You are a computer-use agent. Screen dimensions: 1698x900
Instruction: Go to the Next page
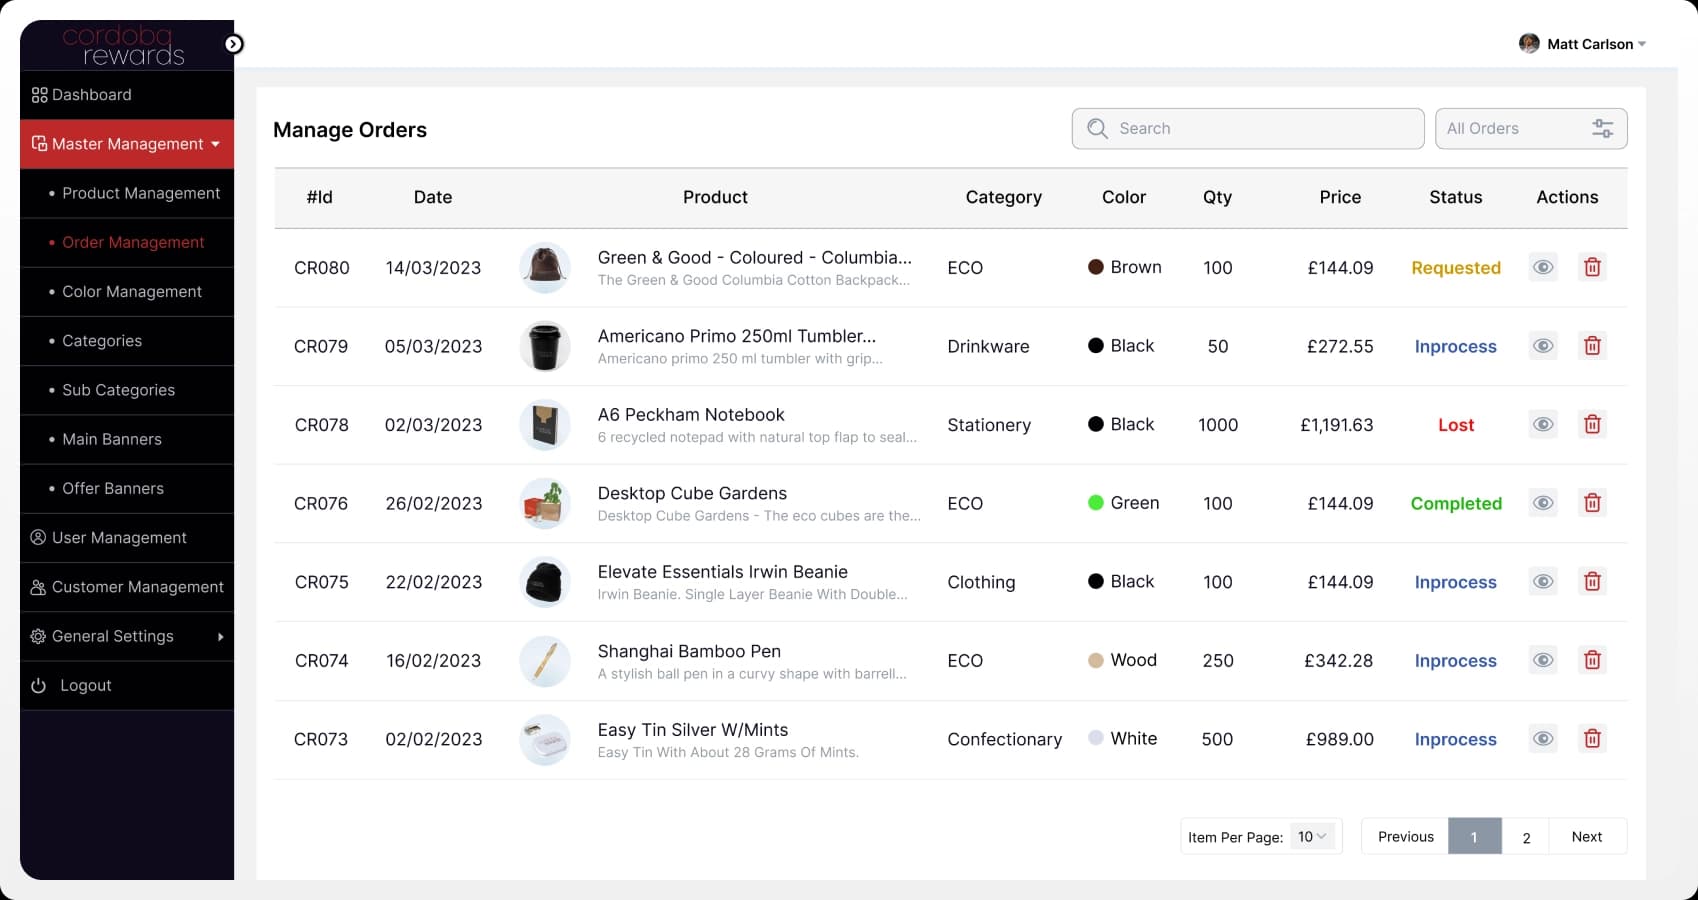(1587, 836)
